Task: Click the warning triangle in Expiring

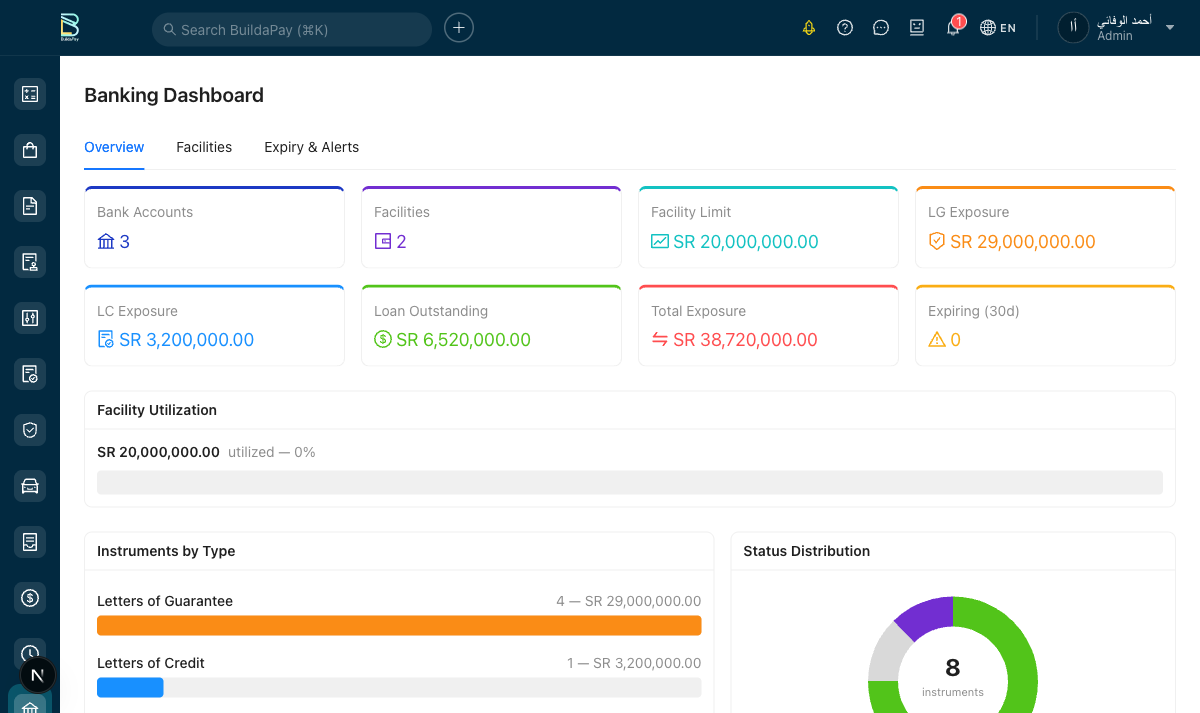Action: coord(937,340)
